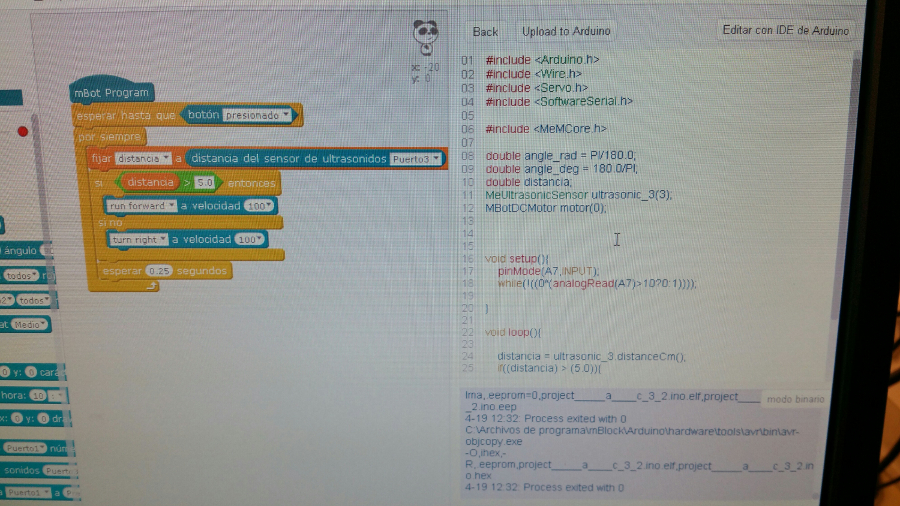900x506 pixels.
Task: Click line MeUltrasonicSensor ultrasonic_3(3);
Action: tap(579, 195)
